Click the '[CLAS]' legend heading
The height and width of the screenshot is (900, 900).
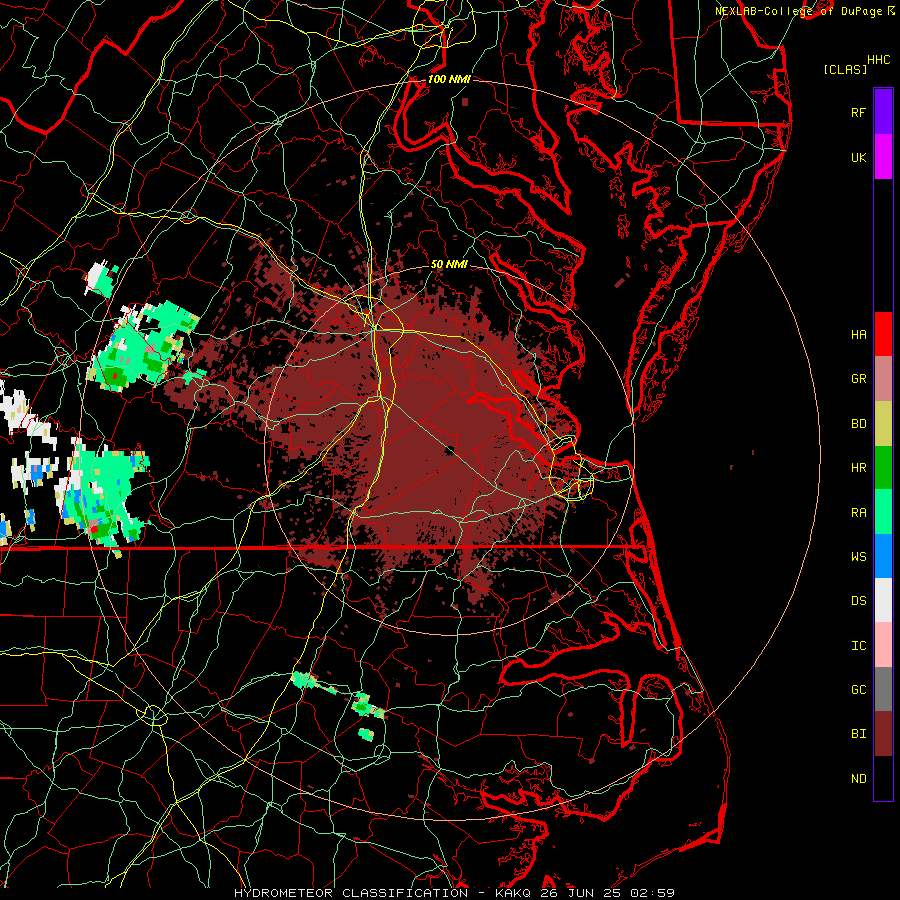[845, 69]
